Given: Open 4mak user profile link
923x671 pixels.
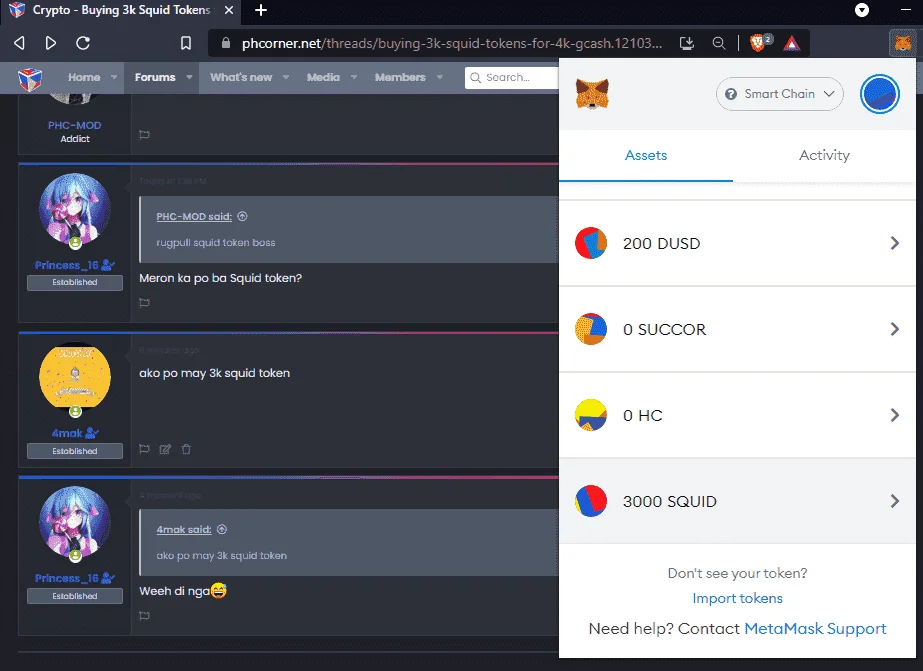Looking at the screenshot, I should 67,433.
